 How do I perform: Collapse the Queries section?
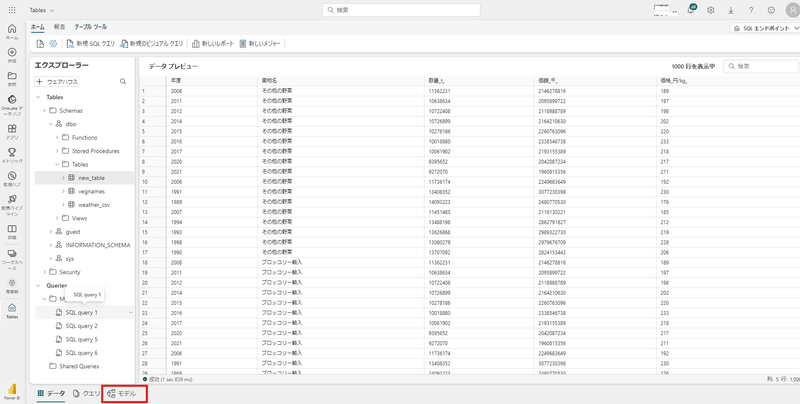38,286
